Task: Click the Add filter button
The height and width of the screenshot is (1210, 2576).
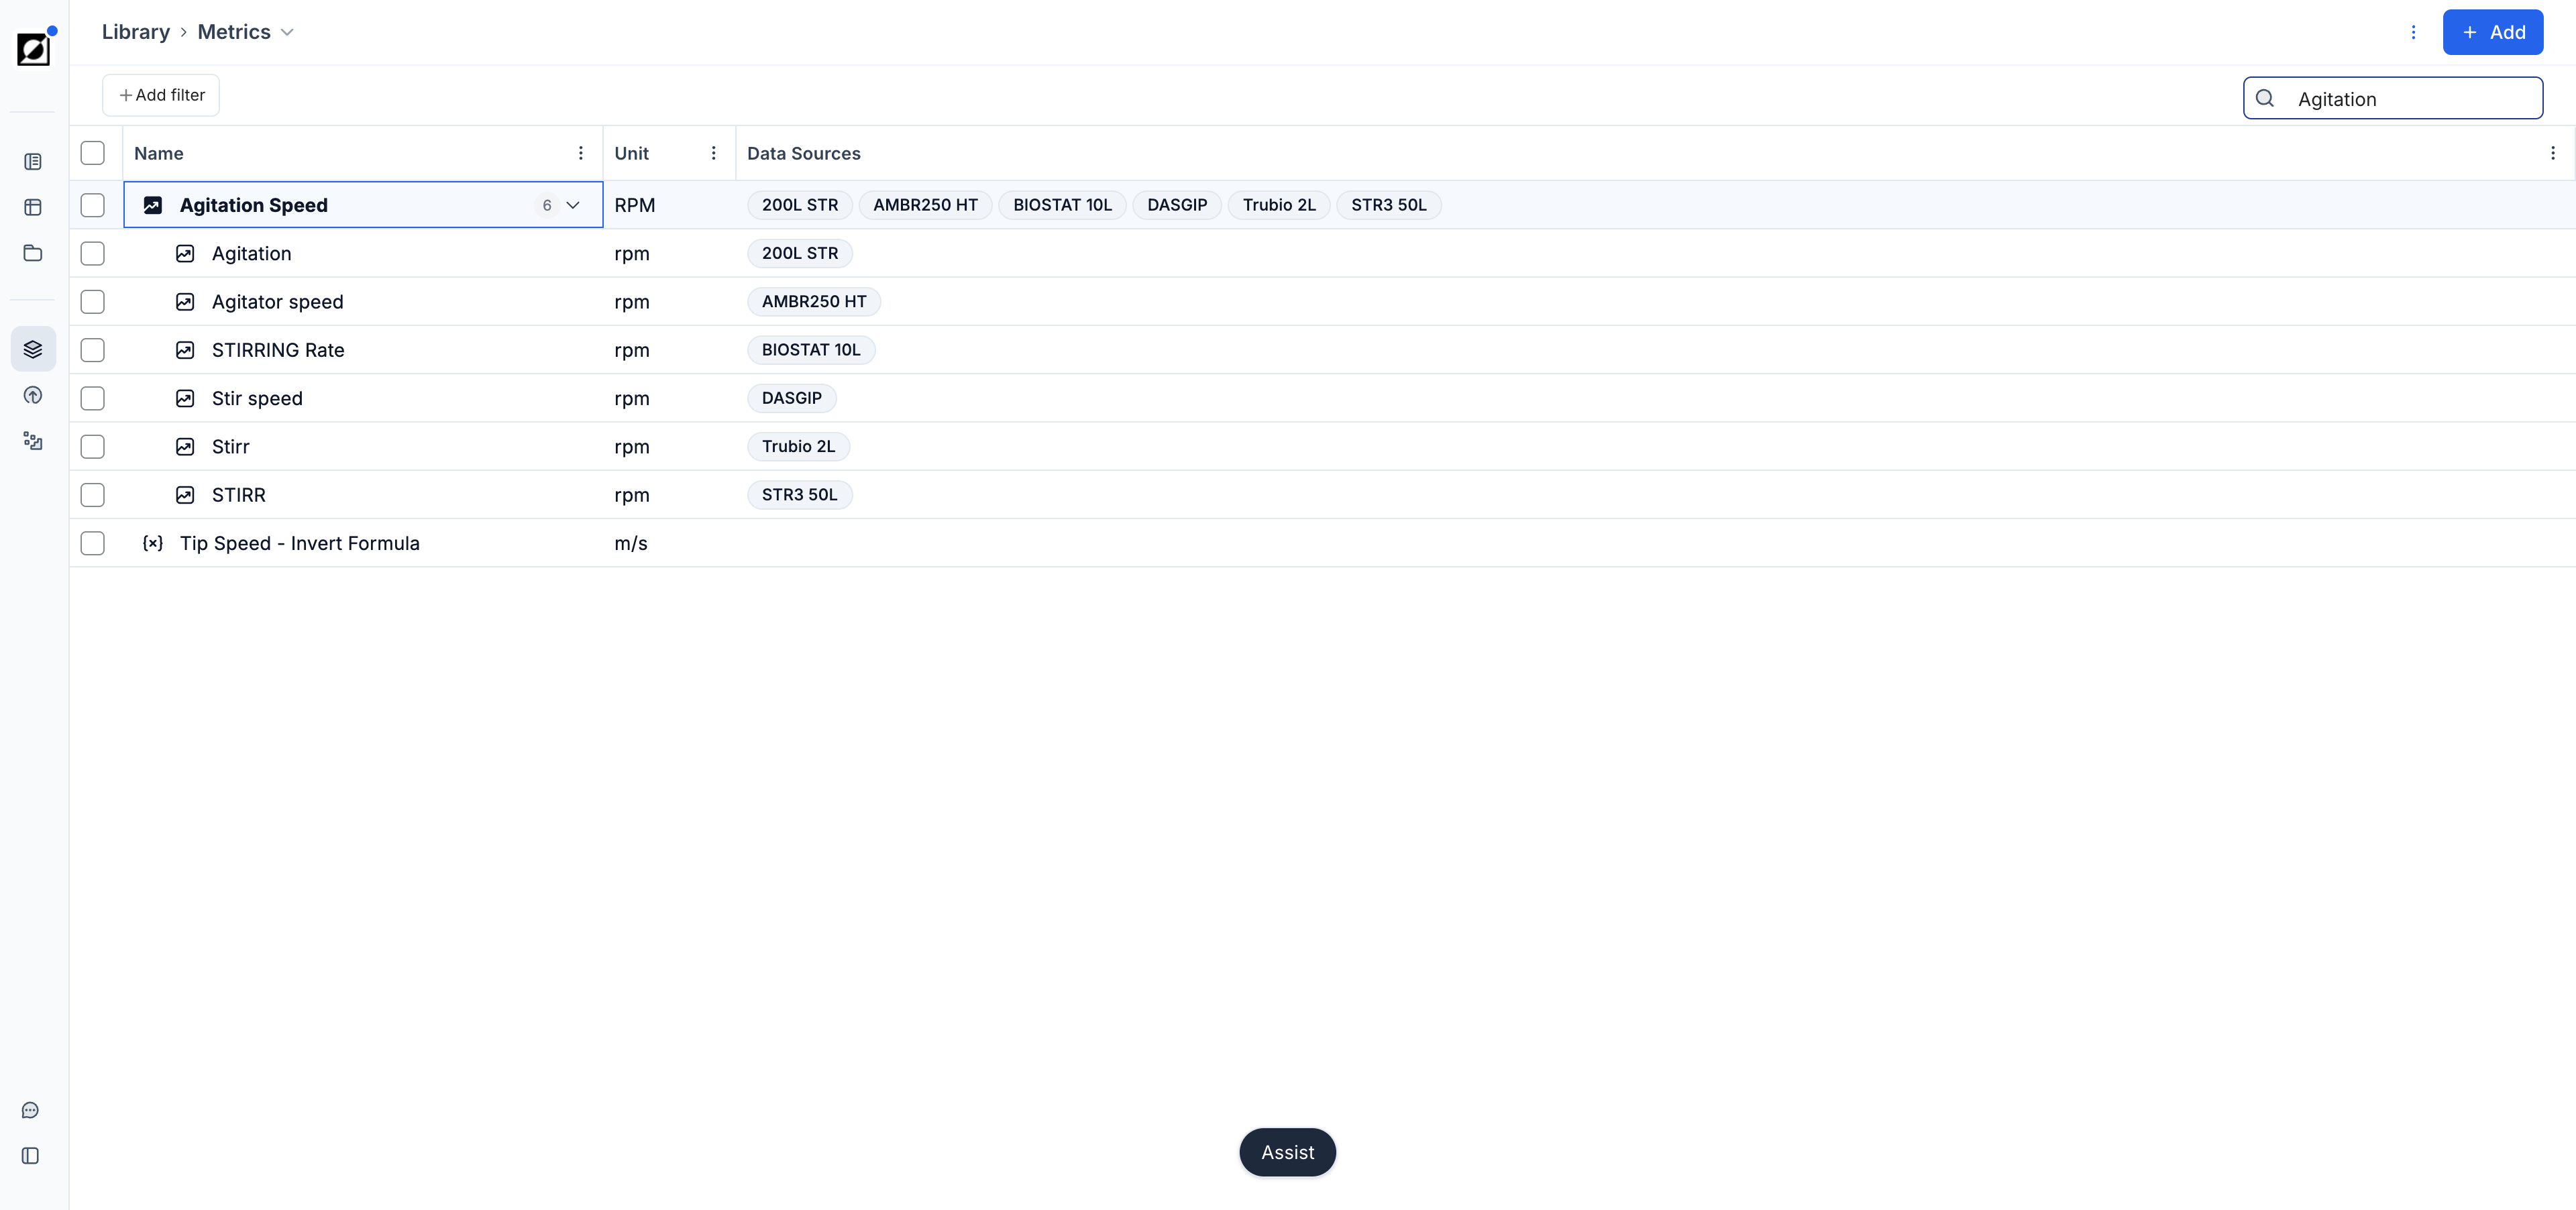Action: coord(161,95)
